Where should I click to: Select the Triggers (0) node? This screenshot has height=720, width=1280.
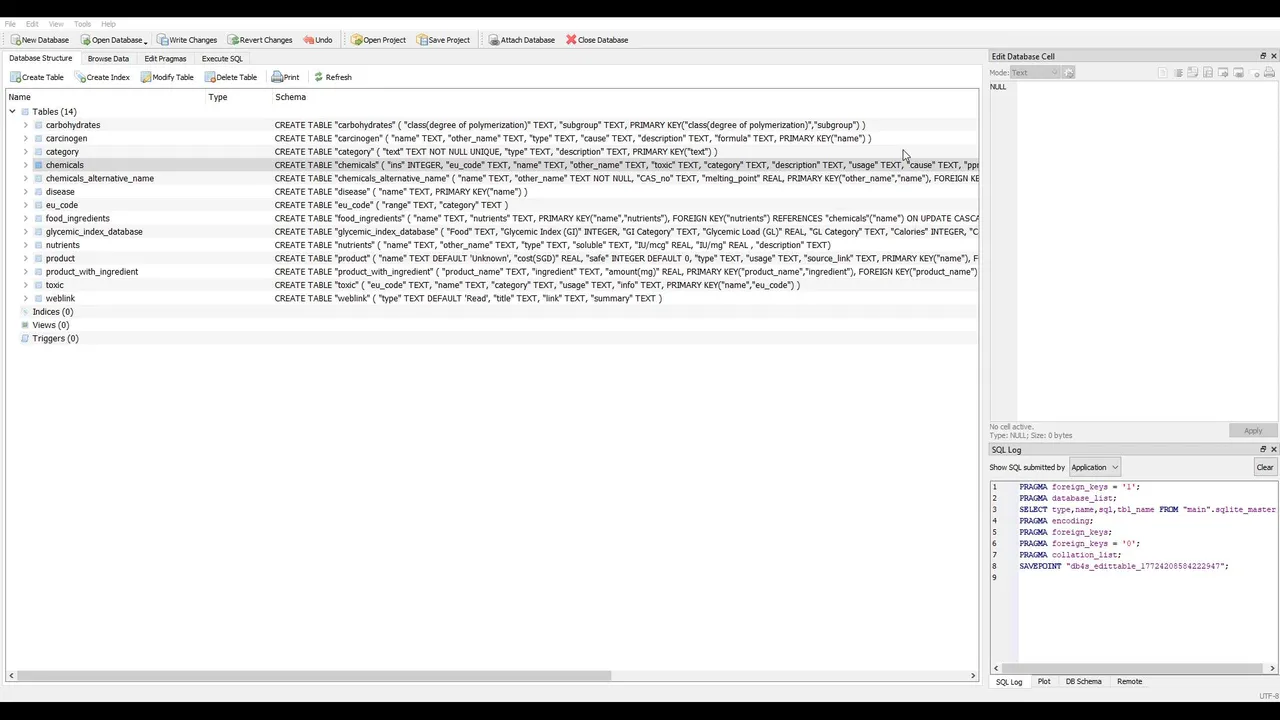55,338
